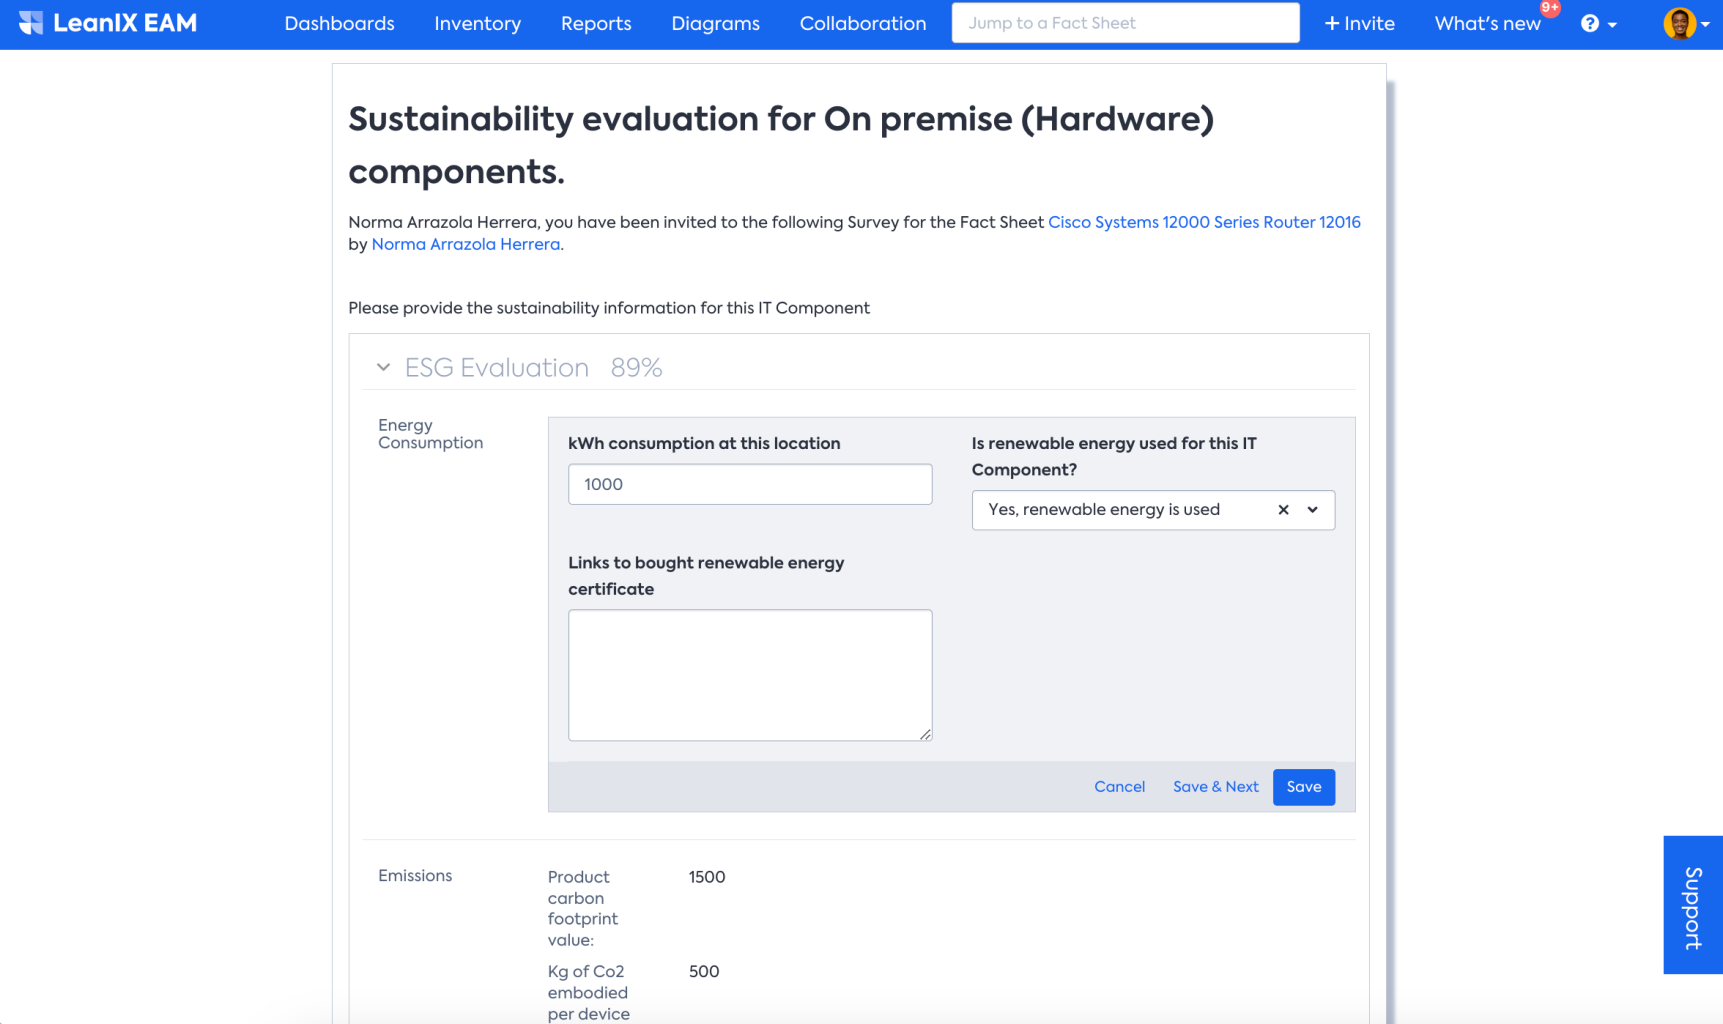Focus the kWh consumption input field
Screen dimensions: 1723x1024
point(750,484)
